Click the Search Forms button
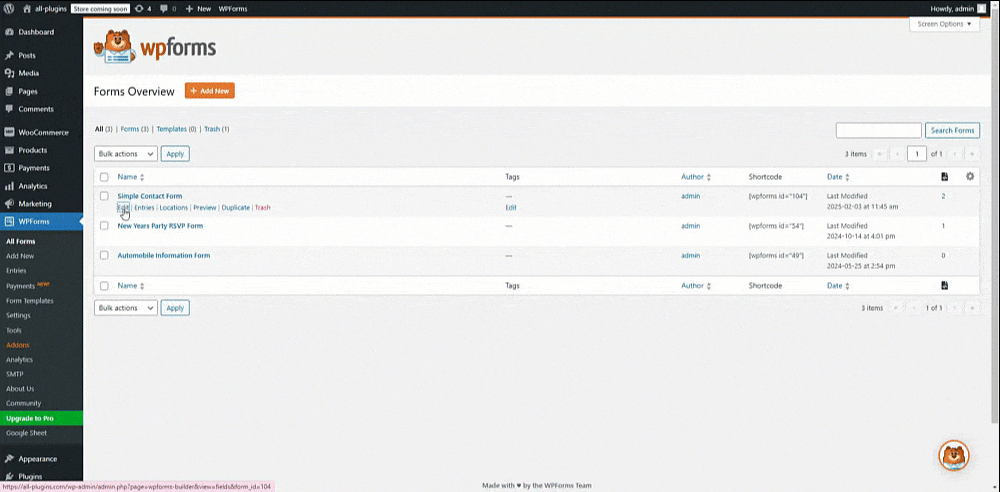 pos(952,130)
